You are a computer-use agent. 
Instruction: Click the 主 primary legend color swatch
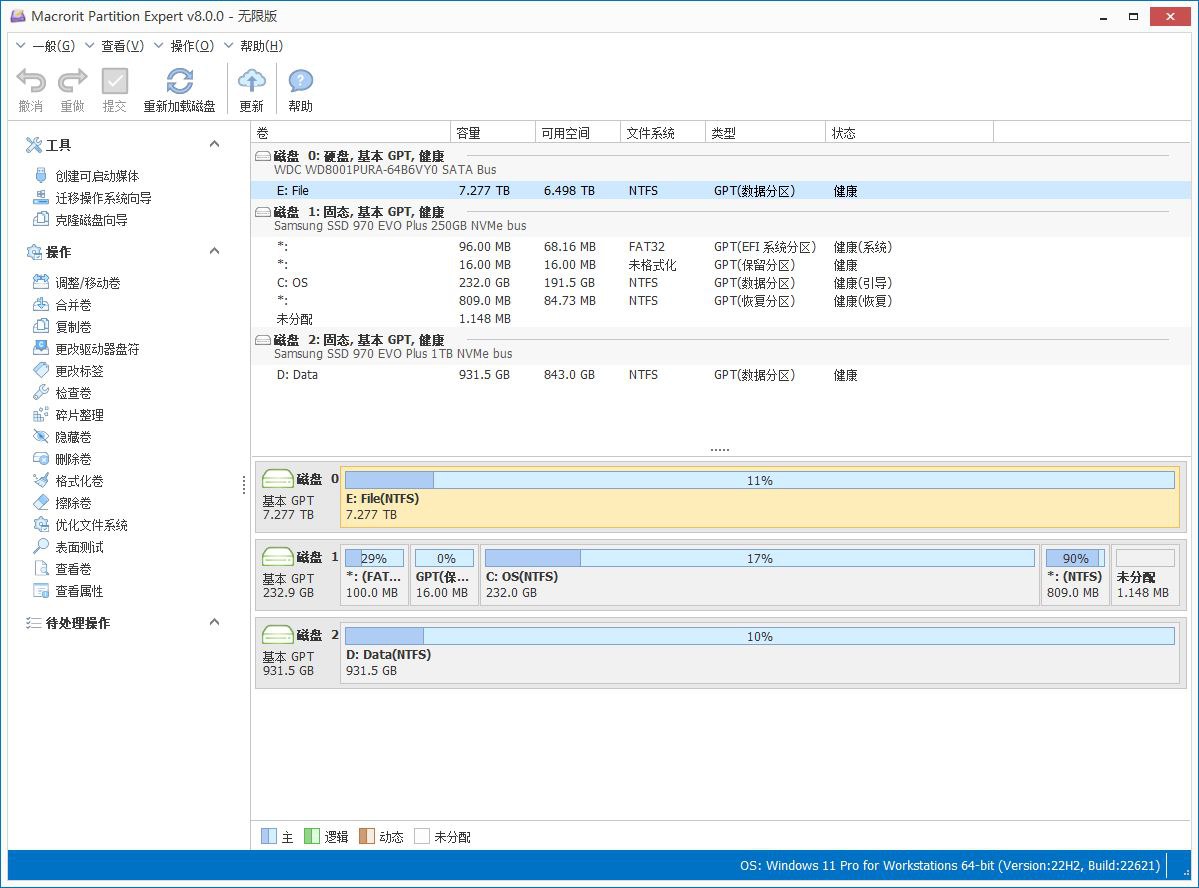pyautogui.click(x=268, y=836)
